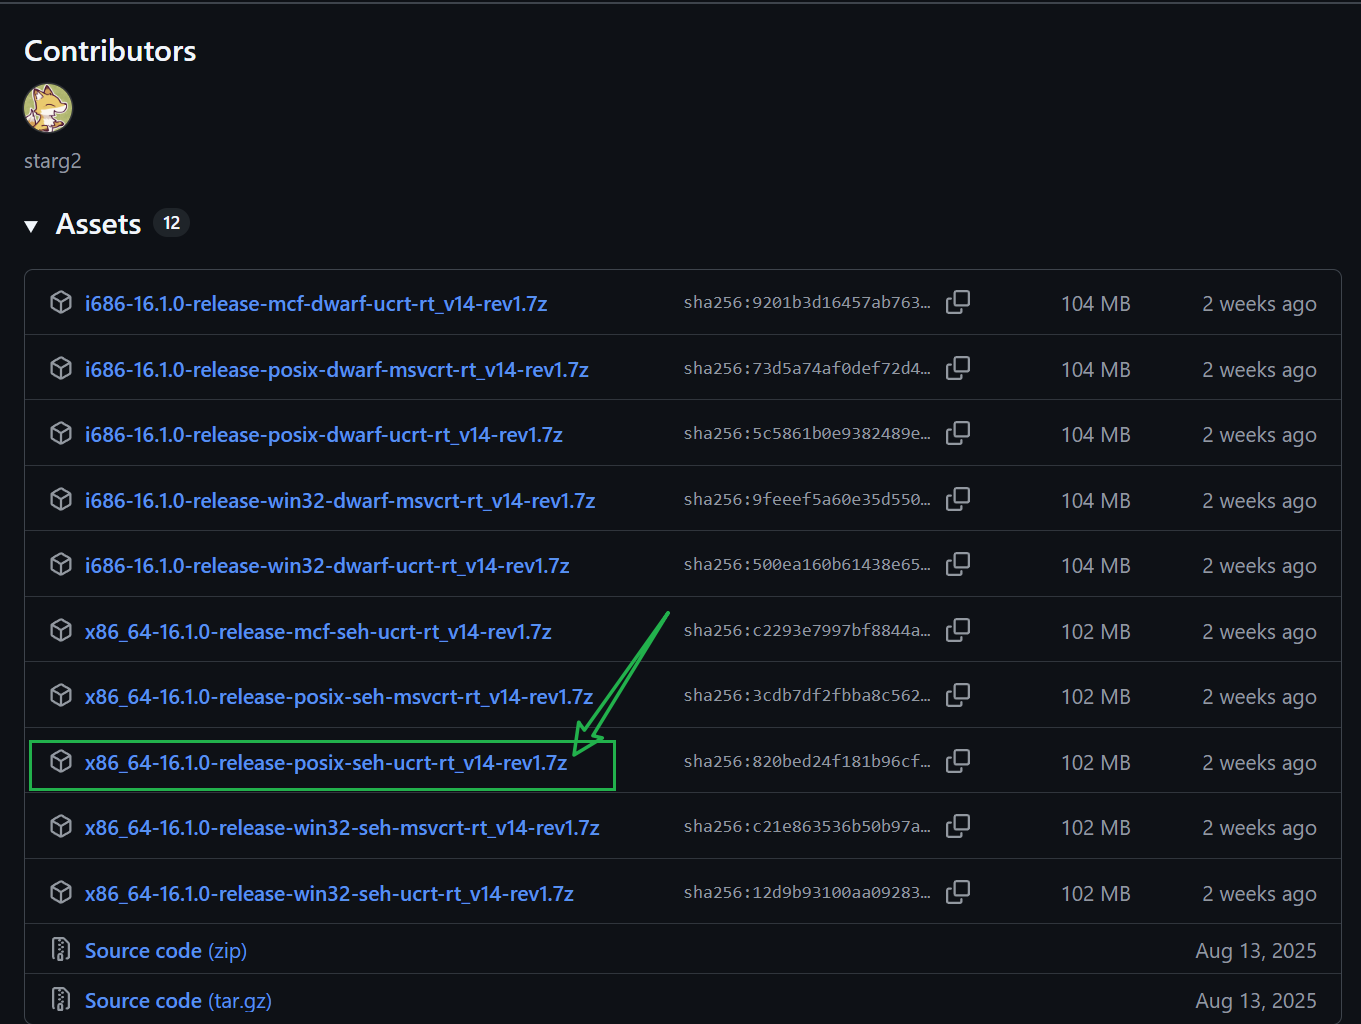Click package icon of x86_64 mcf-seh-ucrt asset
Screen dimensions: 1361x1024
tap(61, 630)
